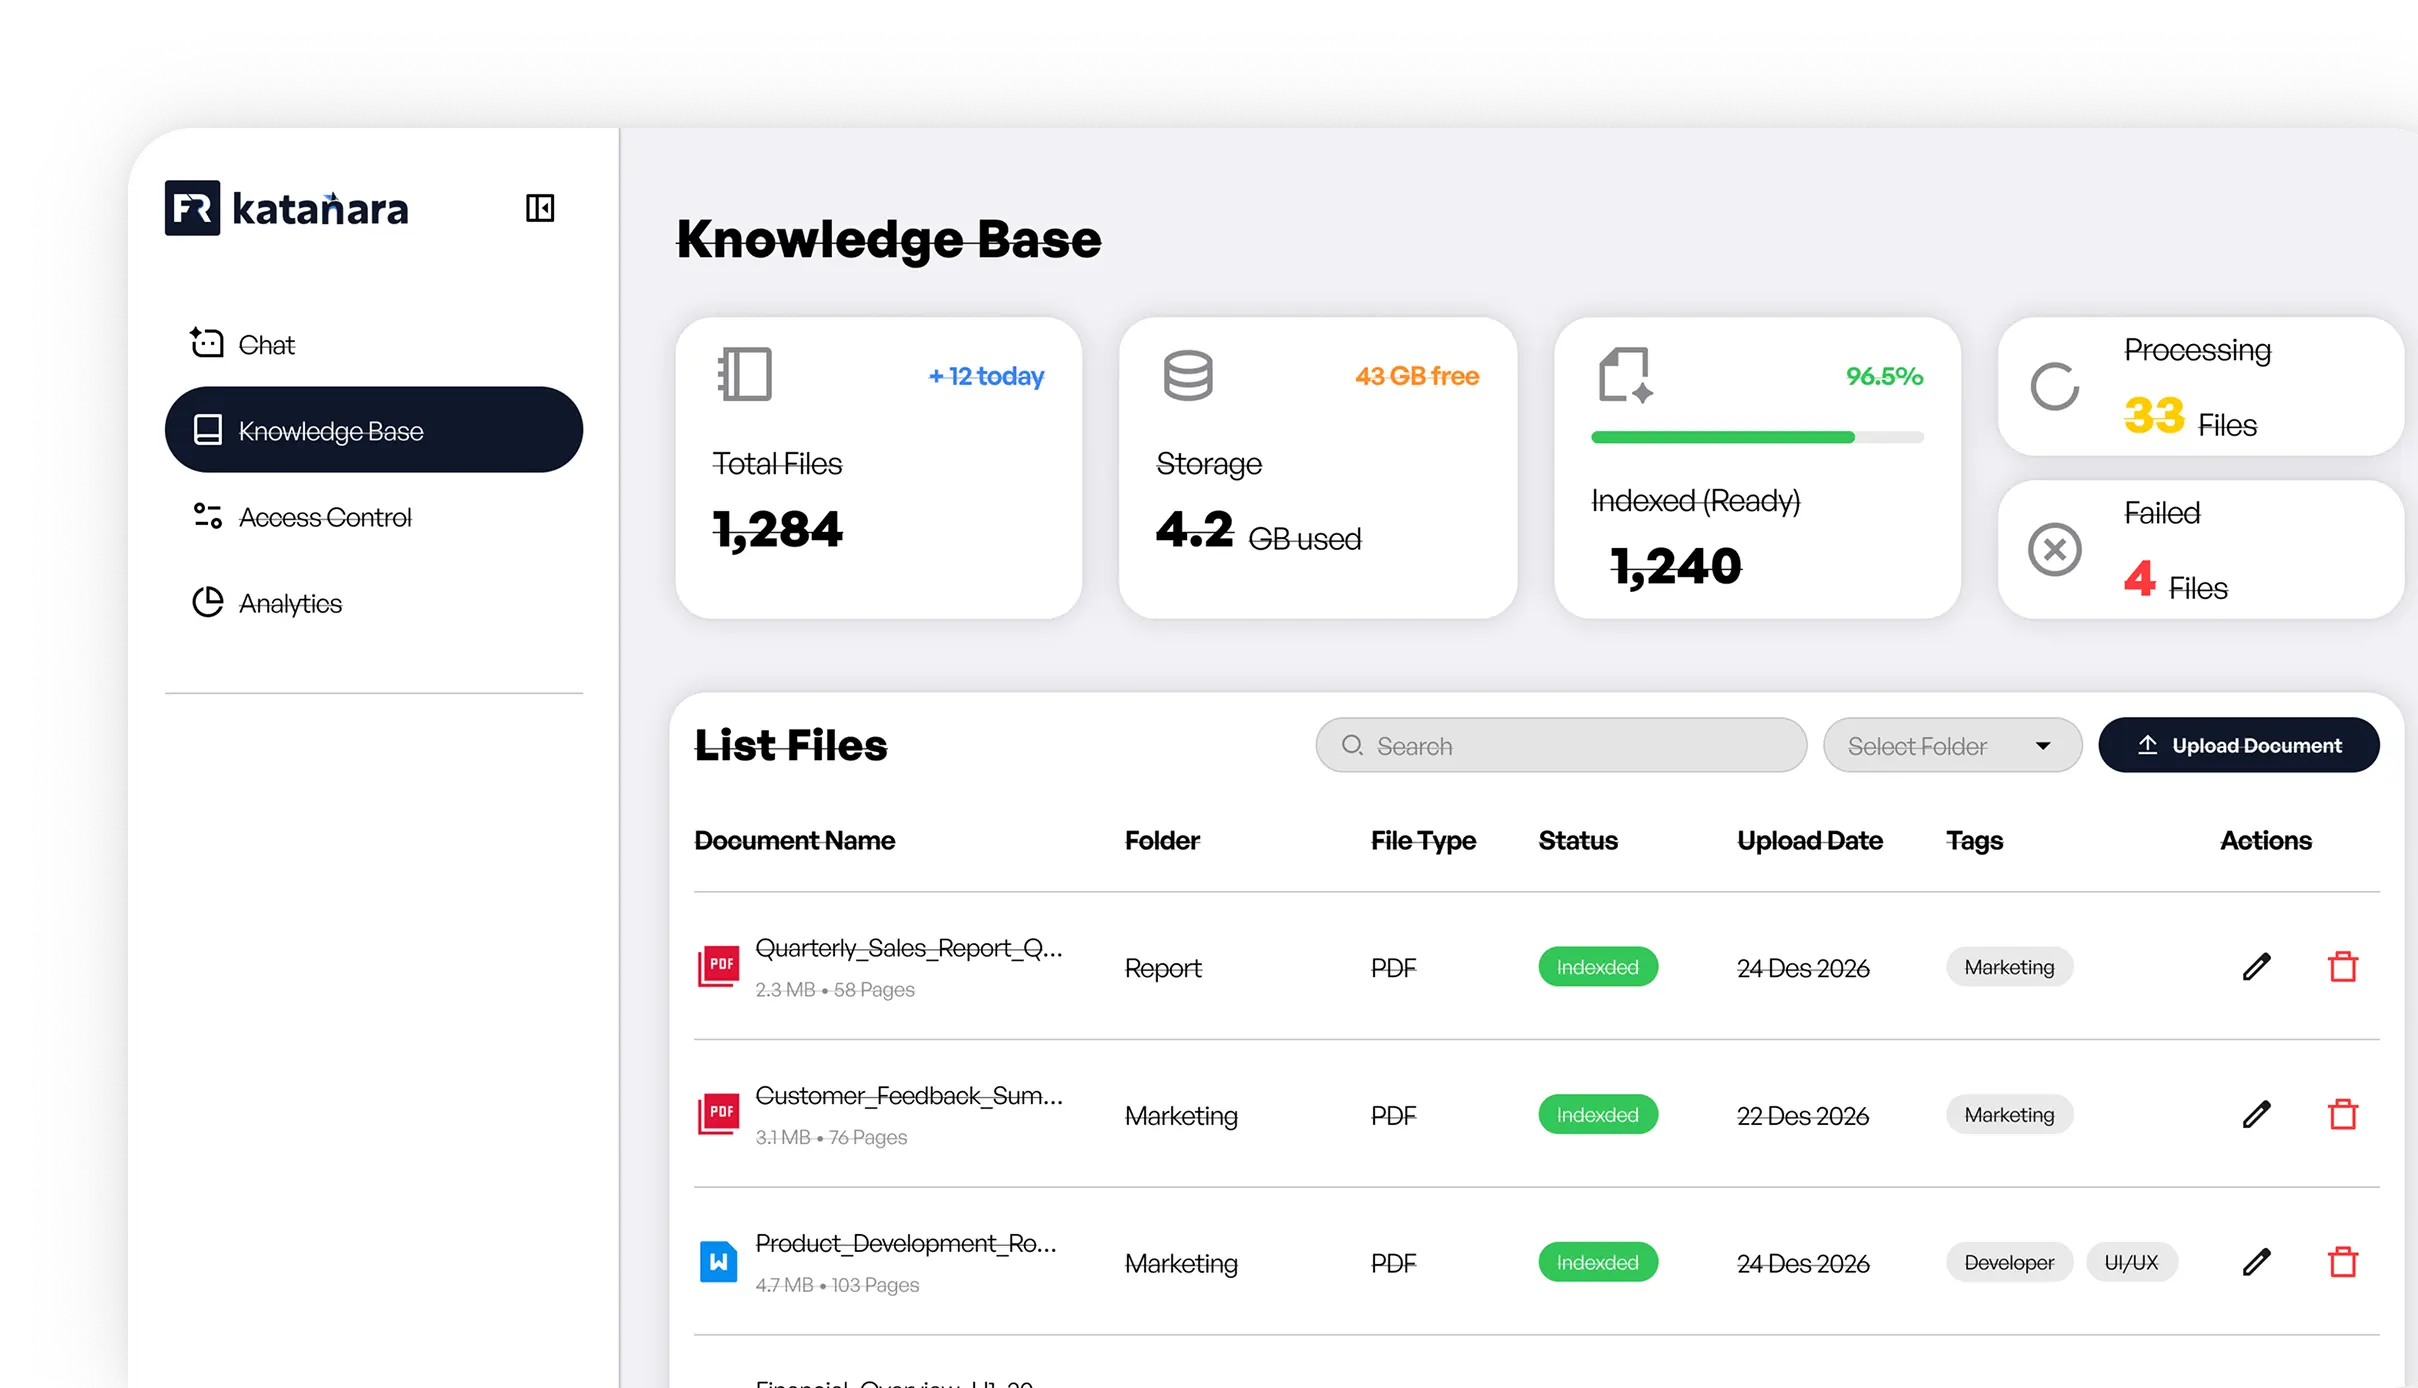Image resolution: width=2418 pixels, height=1388 pixels.
Task: Open the Select Folder dropdown
Action: 1952,745
